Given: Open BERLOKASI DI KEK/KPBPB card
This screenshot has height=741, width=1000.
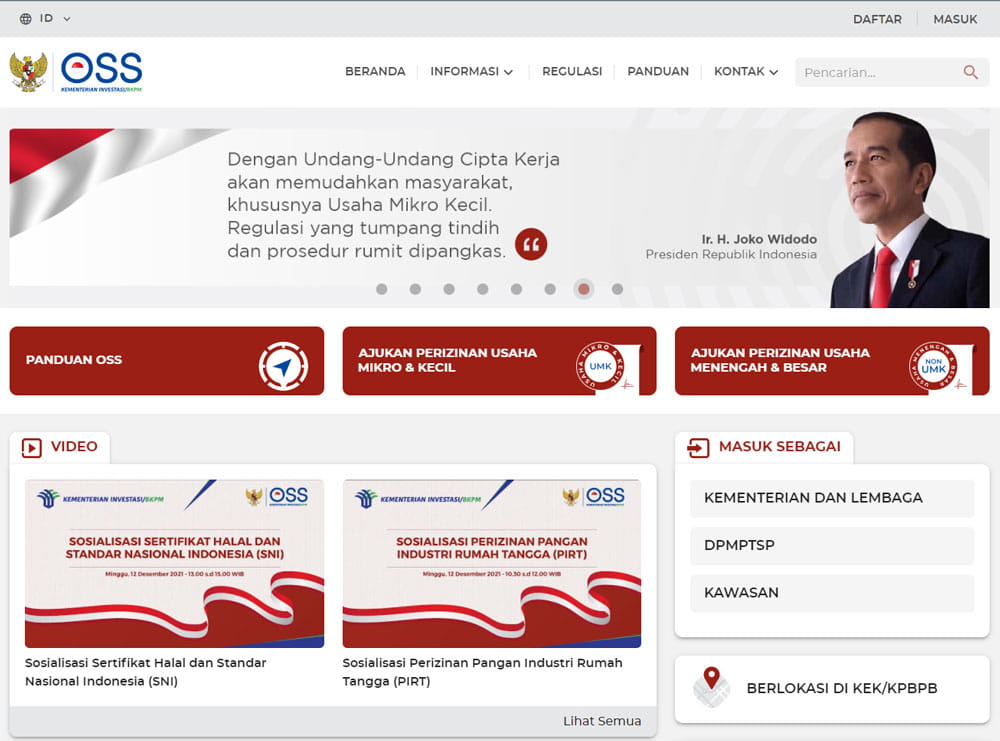Looking at the screenshot, I should click(x=832, y=689).
